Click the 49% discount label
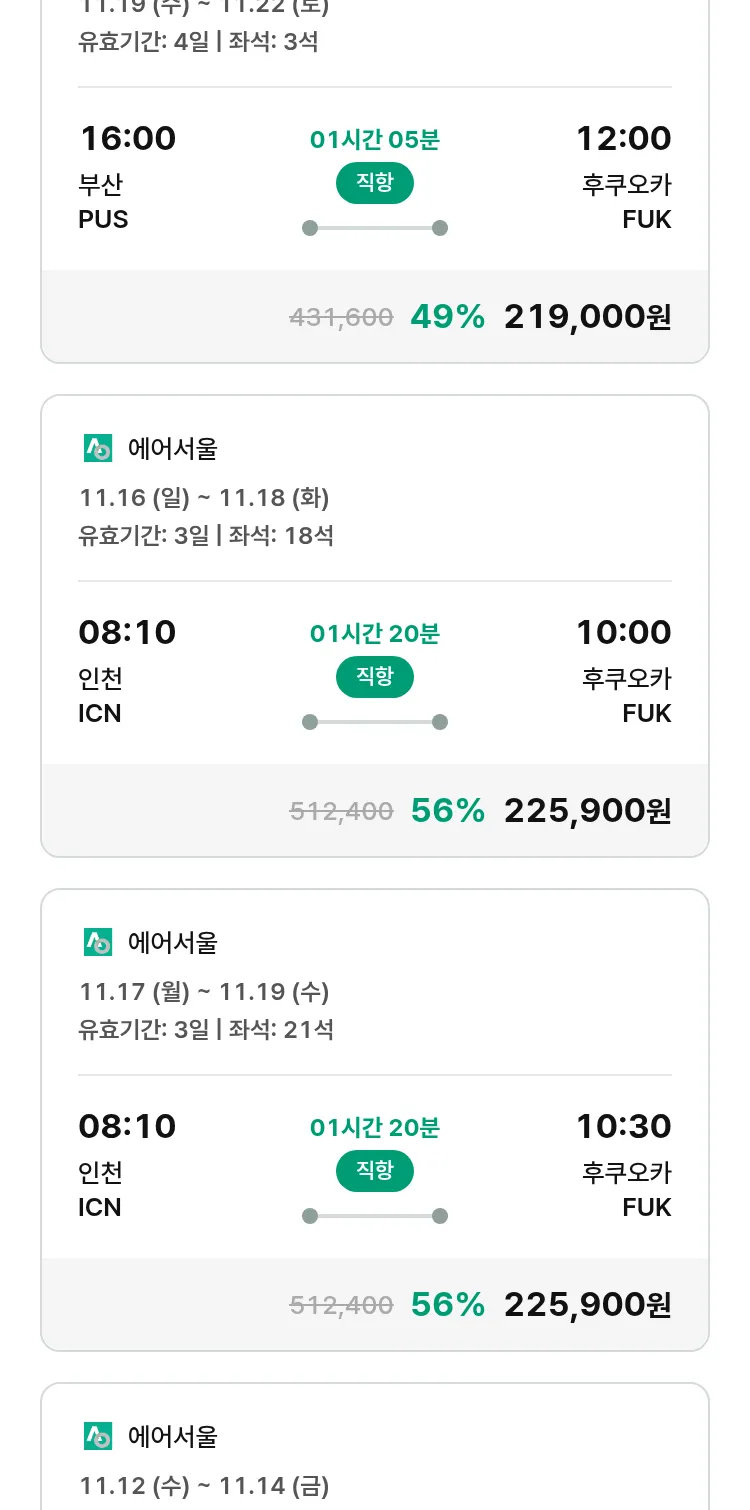This screenshot has height=1510, width=750. (x=447, y=317)
